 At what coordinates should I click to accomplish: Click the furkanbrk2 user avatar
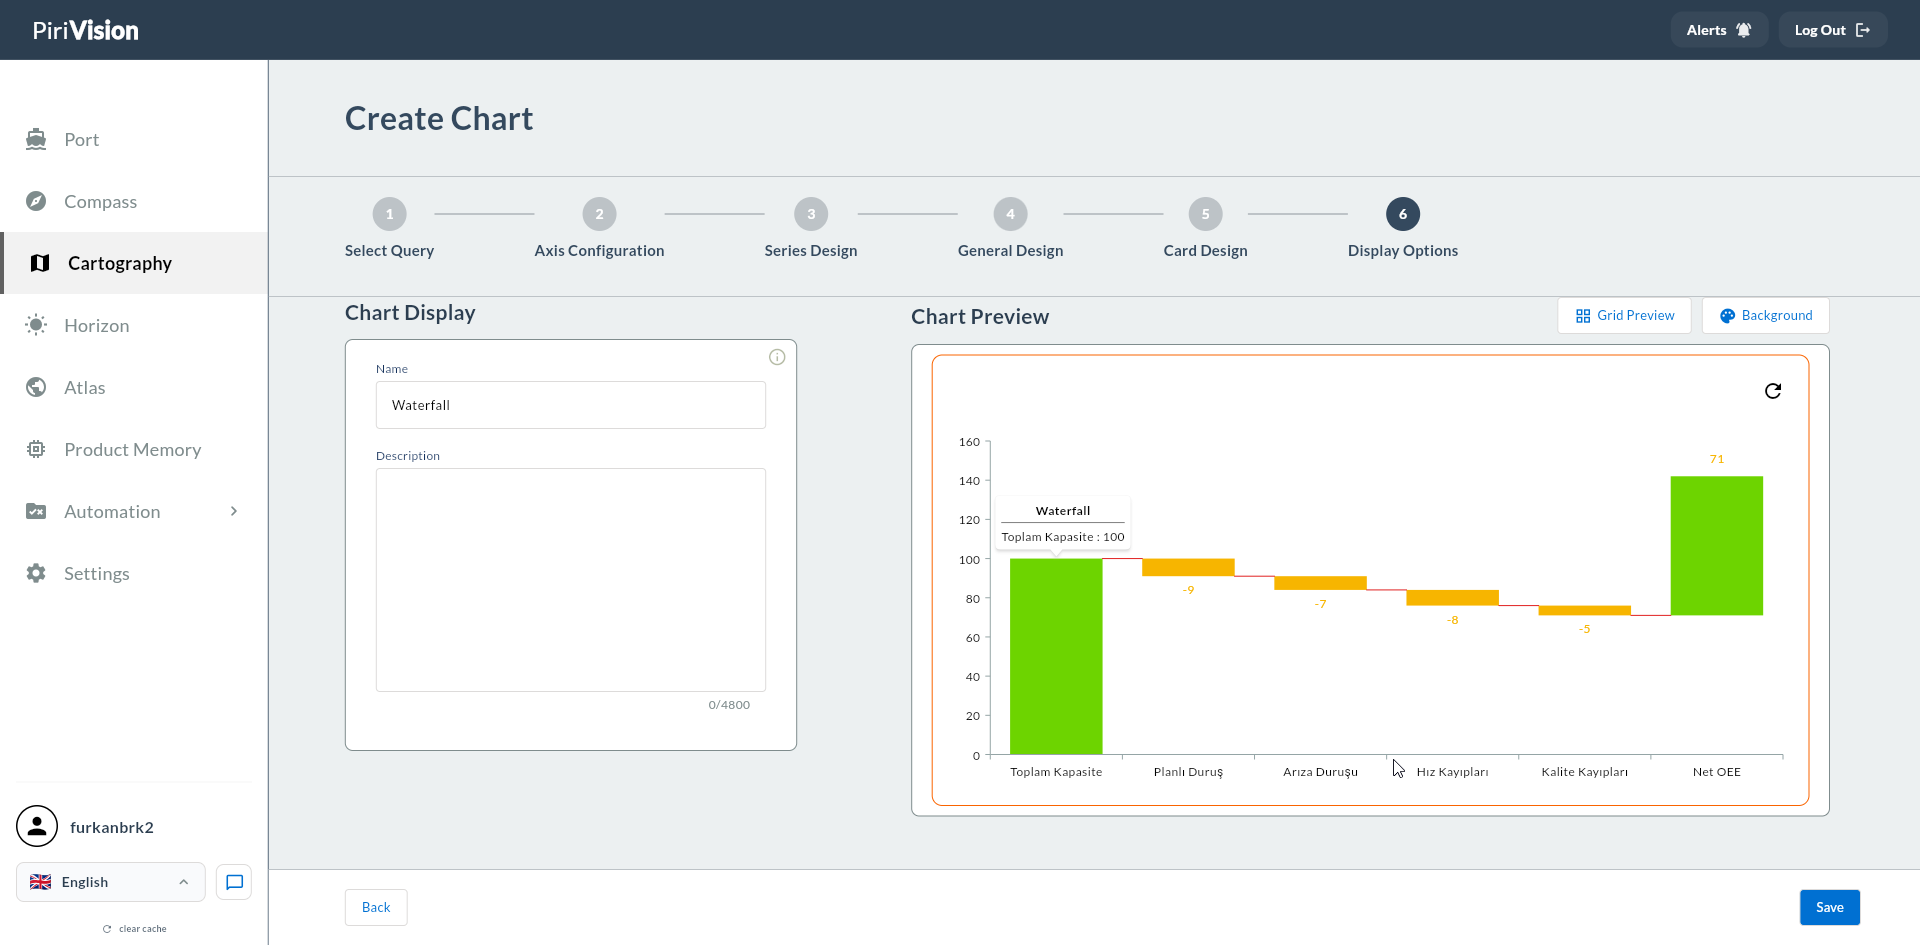(37, 826)
